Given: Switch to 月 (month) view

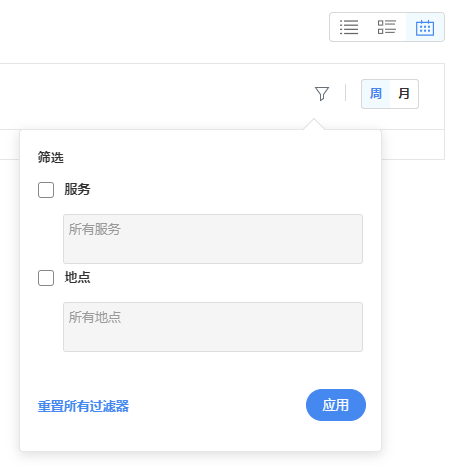Looking at the screenshot, I should point(404,94).
